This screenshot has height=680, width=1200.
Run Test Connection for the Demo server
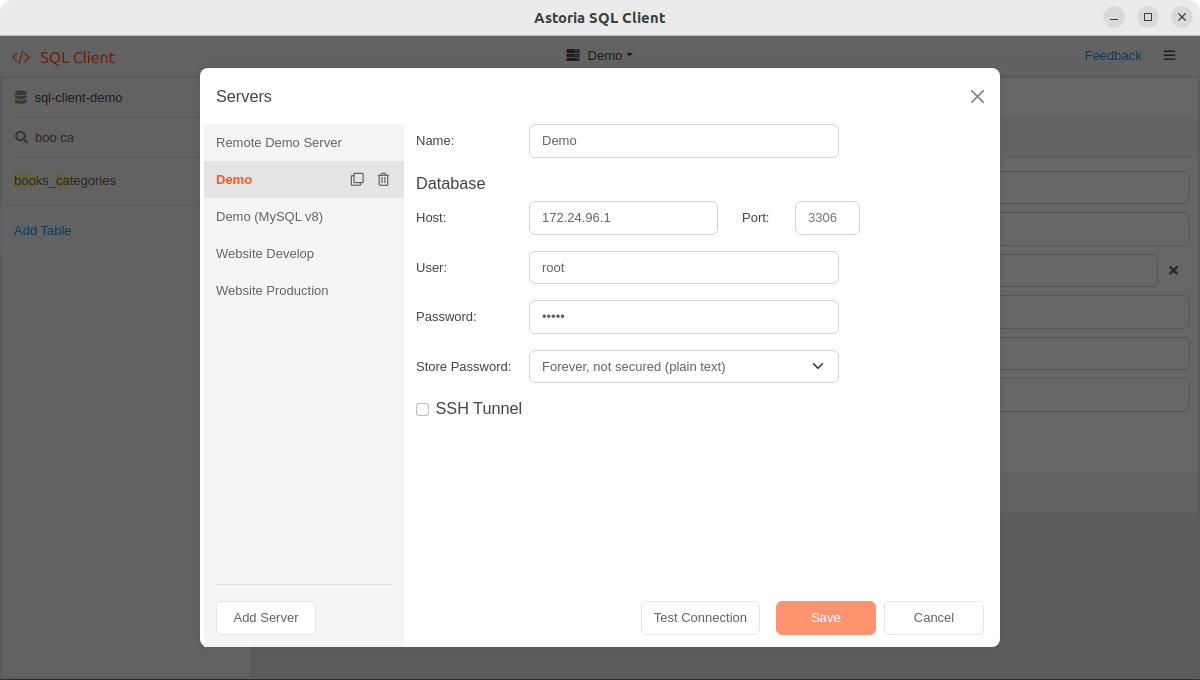(x=700, y=617)
